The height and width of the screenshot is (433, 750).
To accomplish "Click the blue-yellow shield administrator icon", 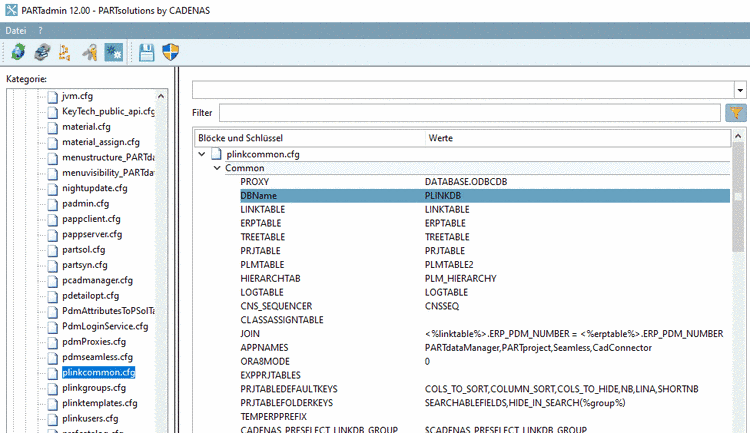I will (171, 52).
